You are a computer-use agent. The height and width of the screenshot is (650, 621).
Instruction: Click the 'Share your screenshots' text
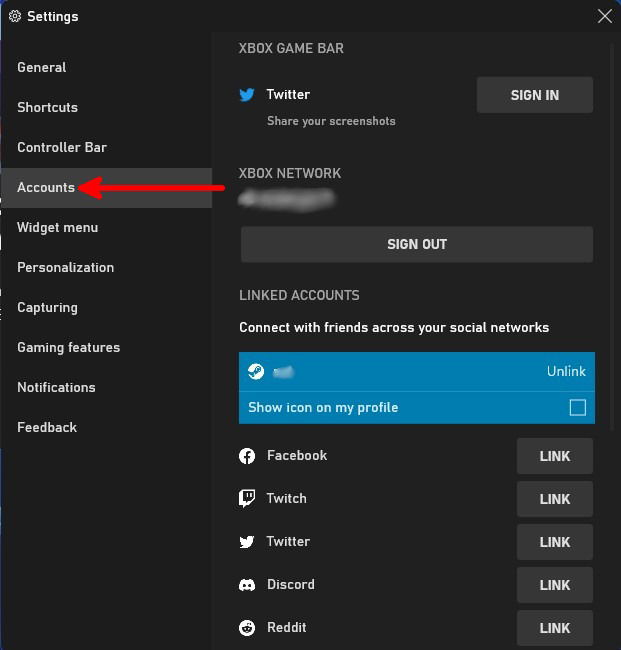(331, 121)
